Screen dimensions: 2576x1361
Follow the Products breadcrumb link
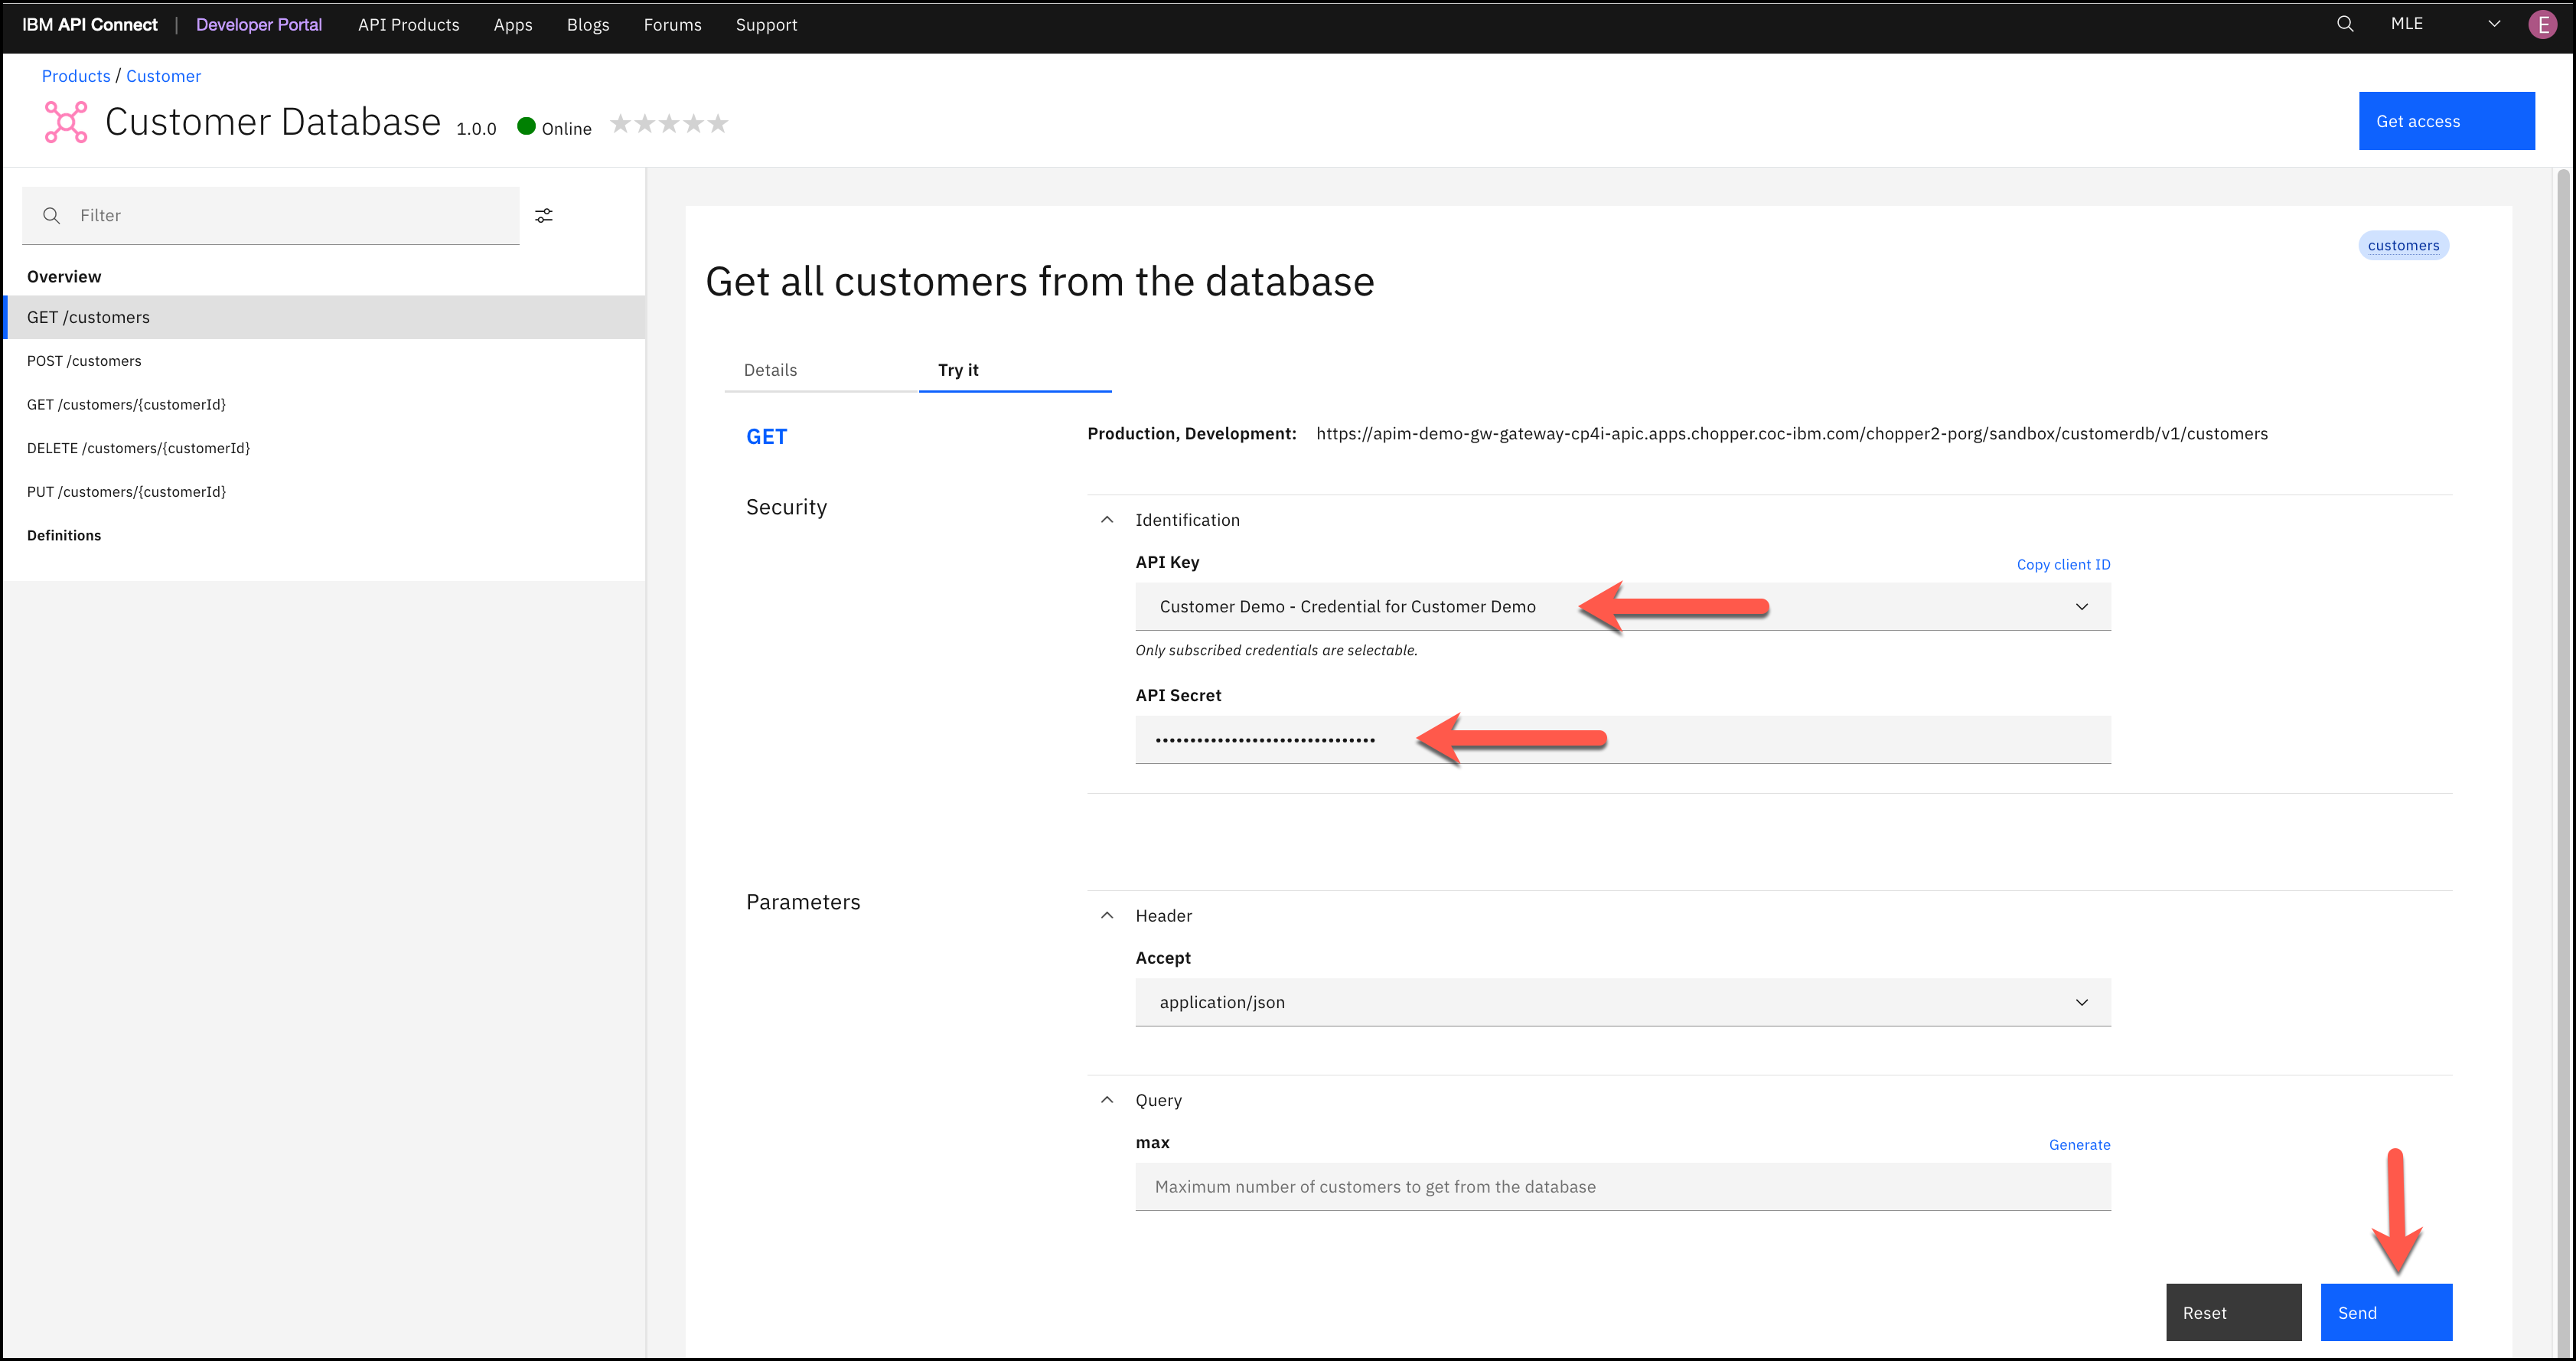point(76,76)
